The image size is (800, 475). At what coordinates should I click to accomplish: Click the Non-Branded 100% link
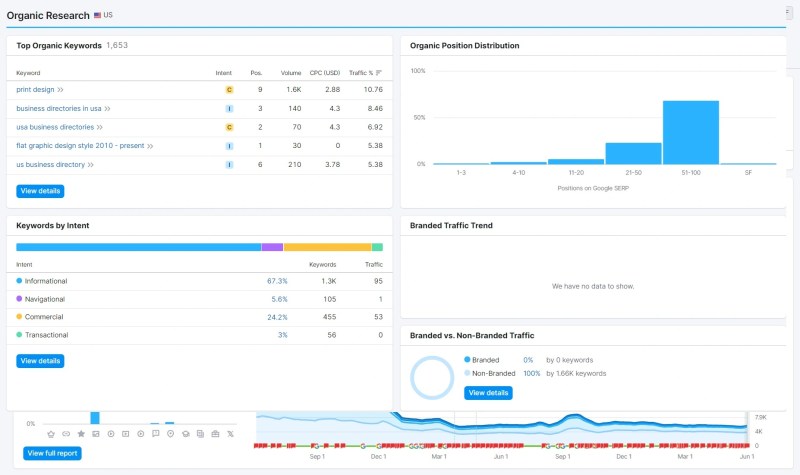532,373
